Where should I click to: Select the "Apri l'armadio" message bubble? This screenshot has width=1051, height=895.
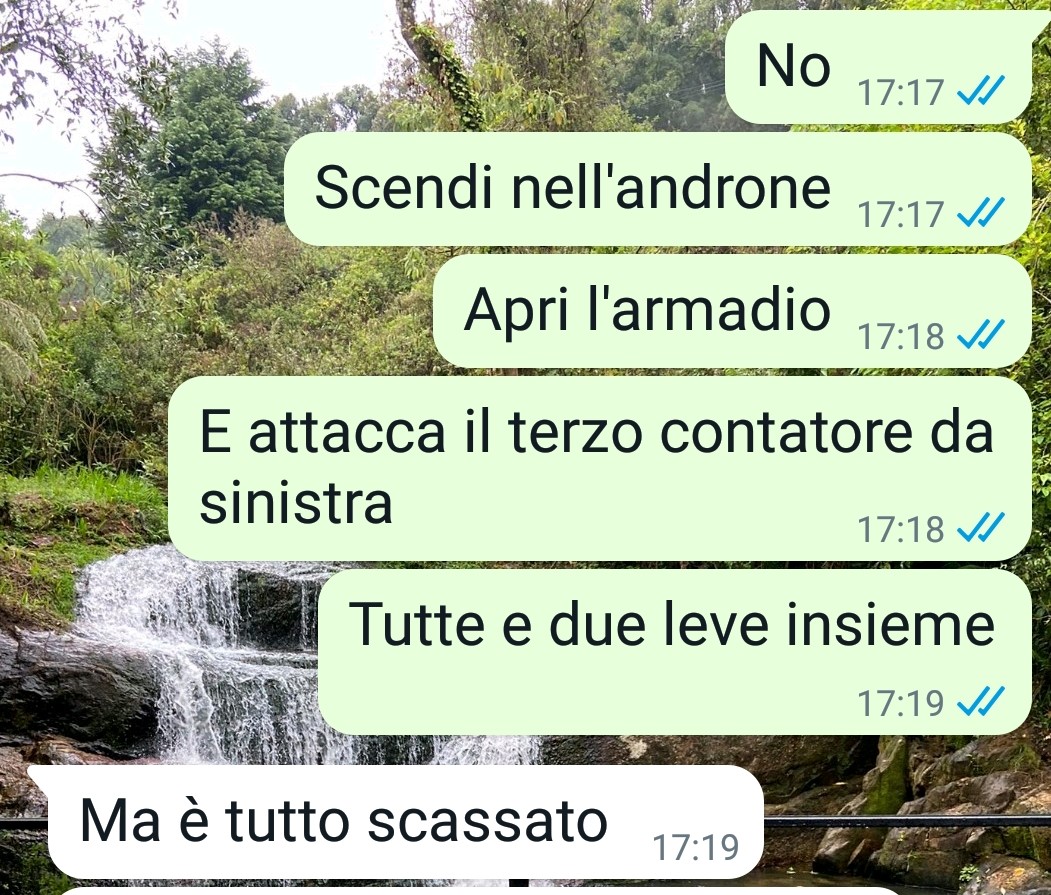coord(732,311)
